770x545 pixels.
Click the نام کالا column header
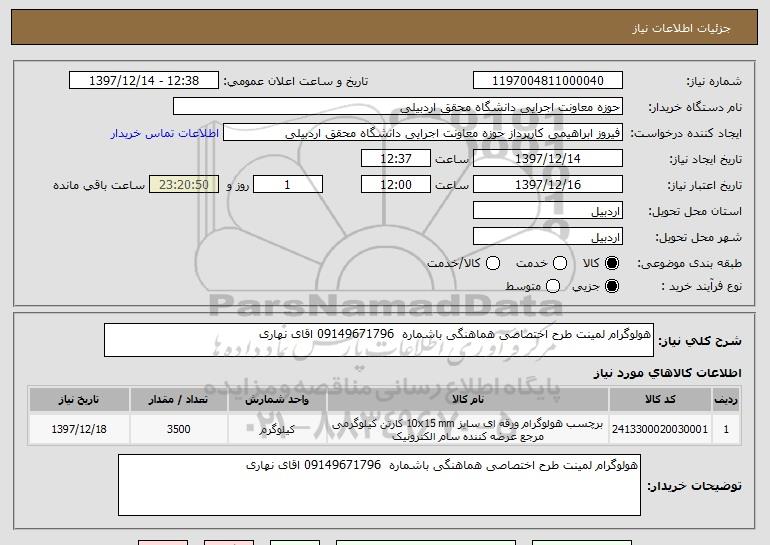[468, 400]
